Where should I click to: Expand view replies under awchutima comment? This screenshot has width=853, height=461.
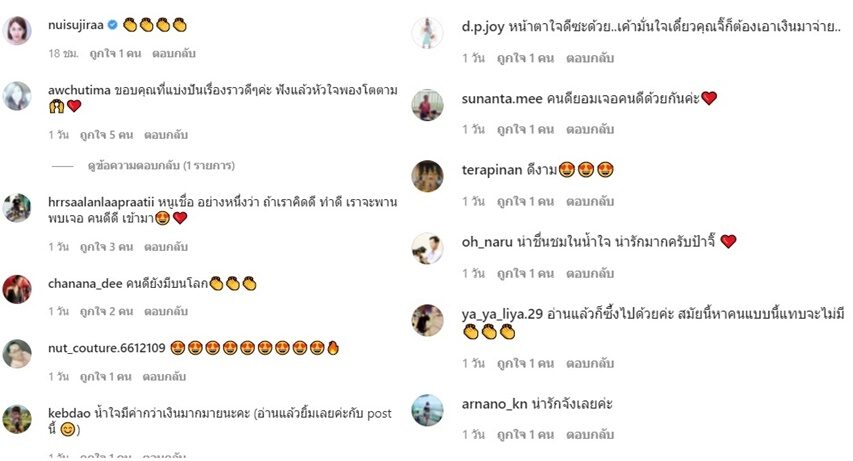tap(161, 165)
